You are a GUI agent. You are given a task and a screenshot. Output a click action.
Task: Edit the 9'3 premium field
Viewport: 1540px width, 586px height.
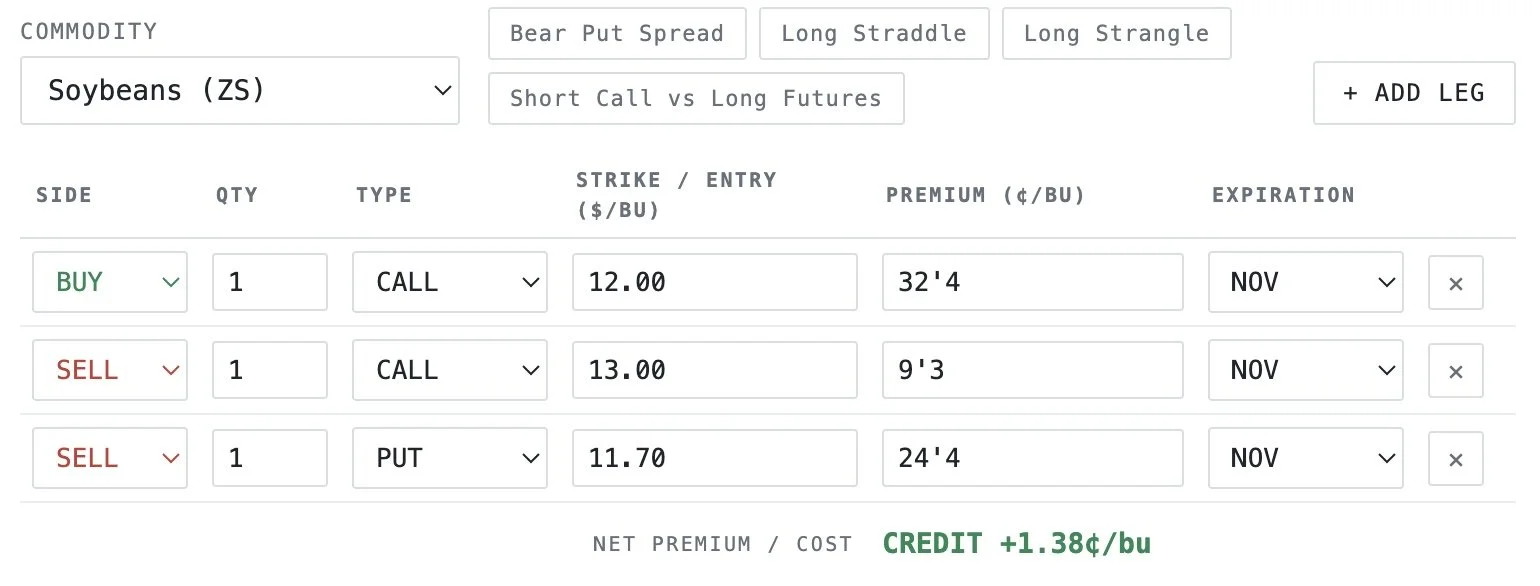pos(1033,370)
